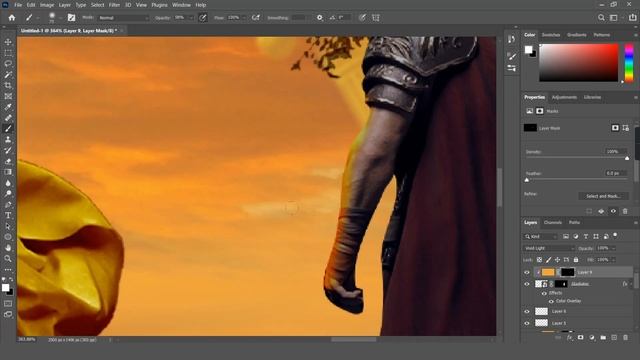Switch to the Swatches tab

[551, 35]
